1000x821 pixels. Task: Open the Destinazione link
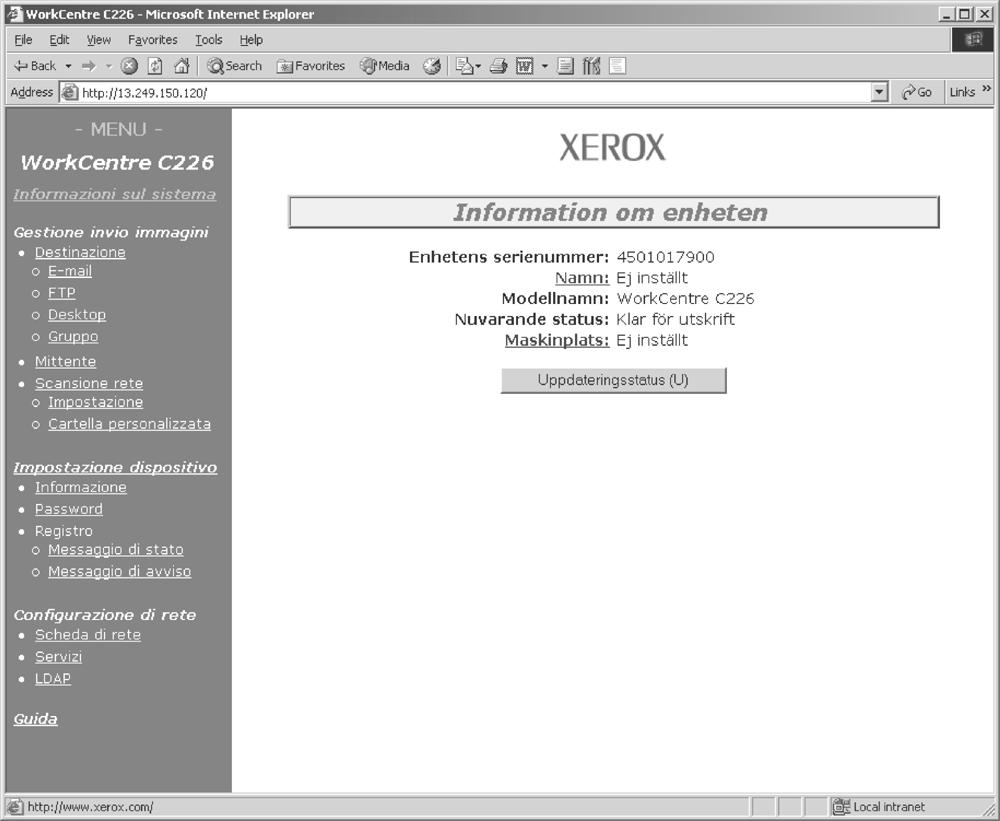[80, 253]
